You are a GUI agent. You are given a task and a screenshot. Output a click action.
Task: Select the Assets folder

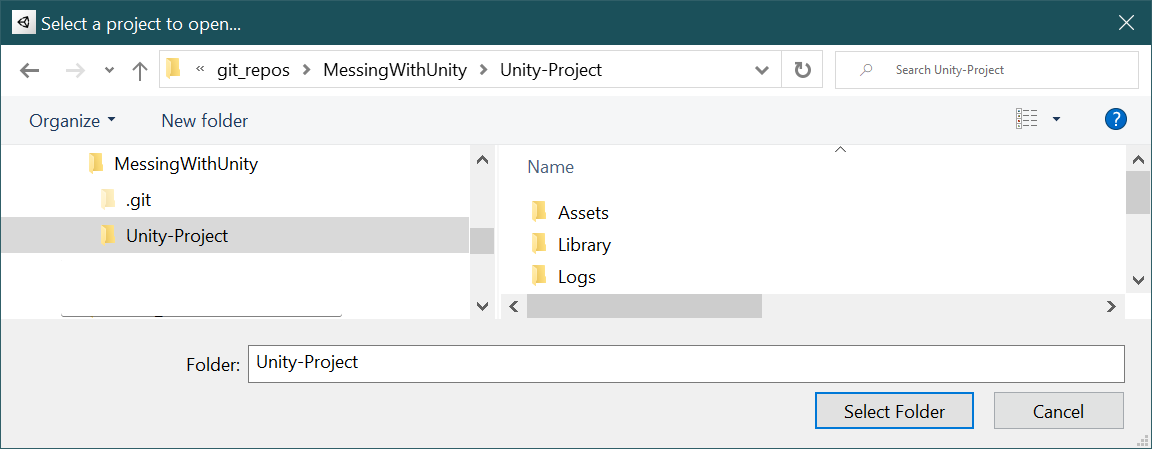click(x=583, y=212)
